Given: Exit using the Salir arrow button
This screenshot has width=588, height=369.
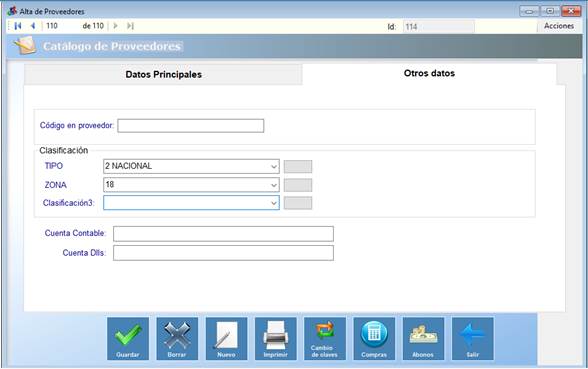Looking at the screenshot, I should click(472, 339).
